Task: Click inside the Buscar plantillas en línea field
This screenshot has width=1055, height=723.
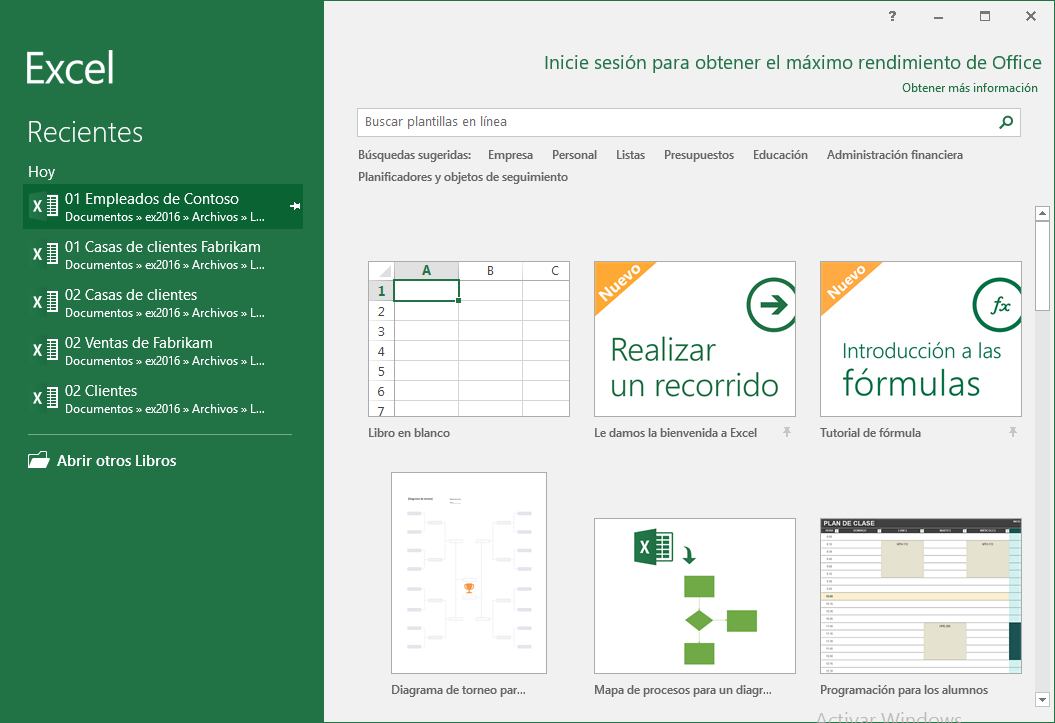Action: pos(600,122)
